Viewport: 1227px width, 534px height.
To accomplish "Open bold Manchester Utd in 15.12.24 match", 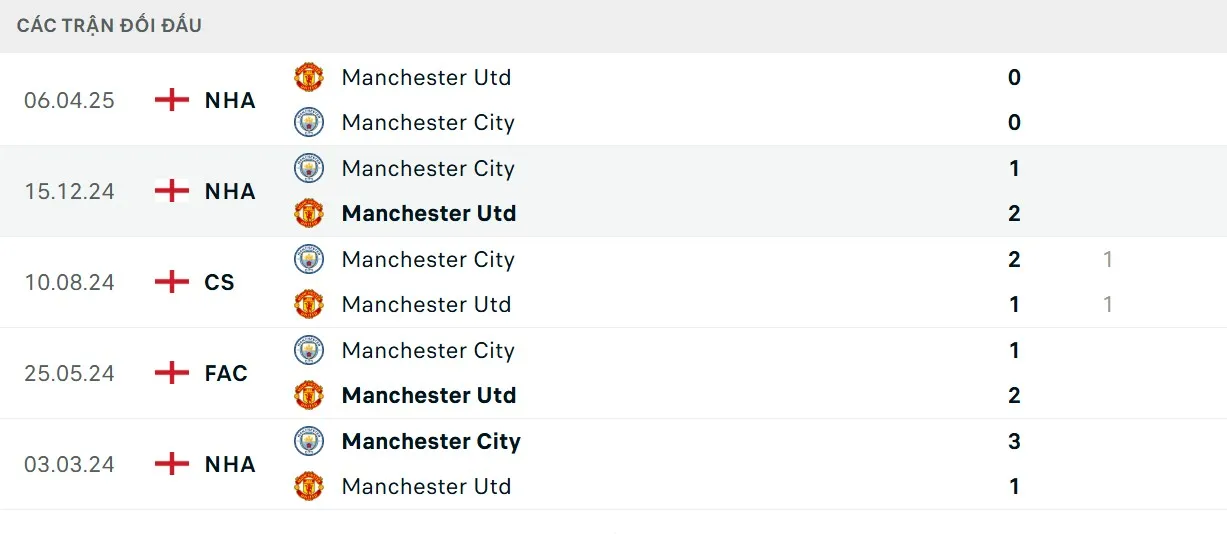I will pyautogui.click(x=429, y=213).
